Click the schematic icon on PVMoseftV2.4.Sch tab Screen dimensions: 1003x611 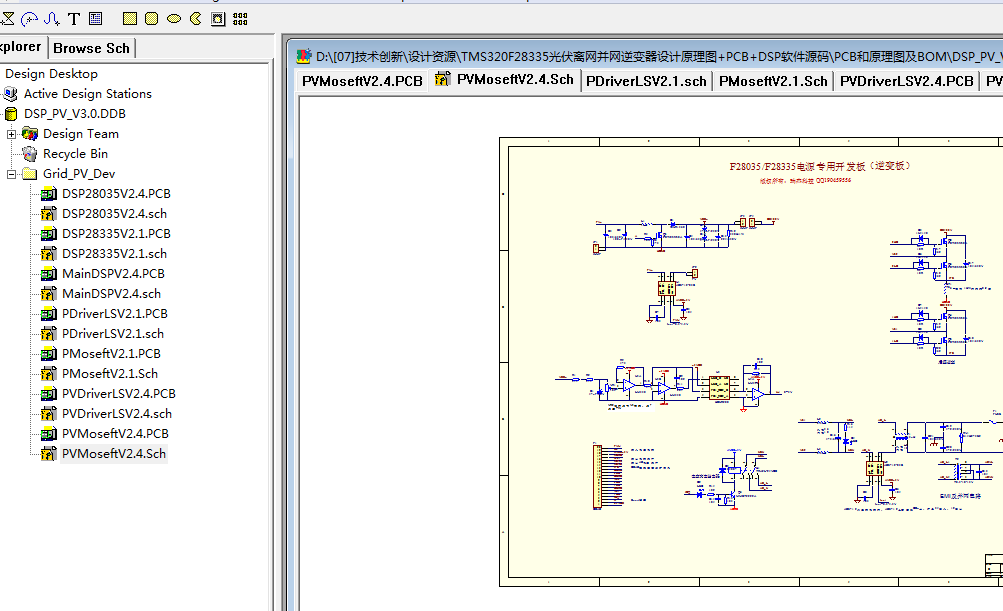442,79
